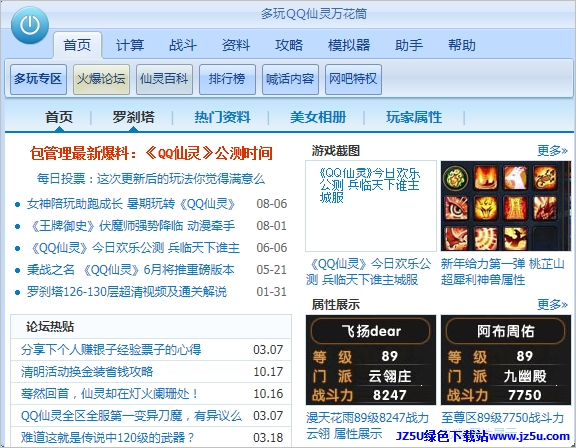The image size is (576, 448).
Task: Open the 助手 tab
Action: tap(409, 45)
